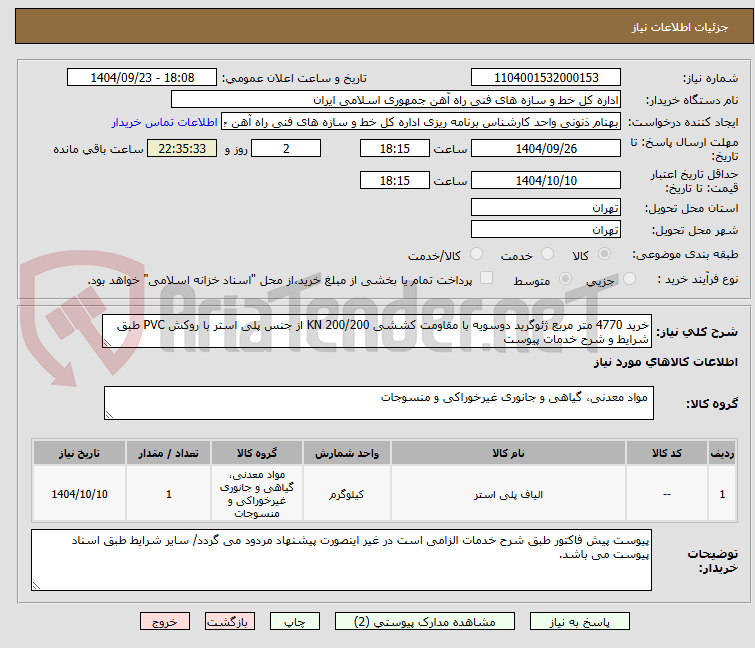This screenshot has width=755, height=648.
Task: Click the کیلوگرم unit cell
Action: tap(347, 494)
